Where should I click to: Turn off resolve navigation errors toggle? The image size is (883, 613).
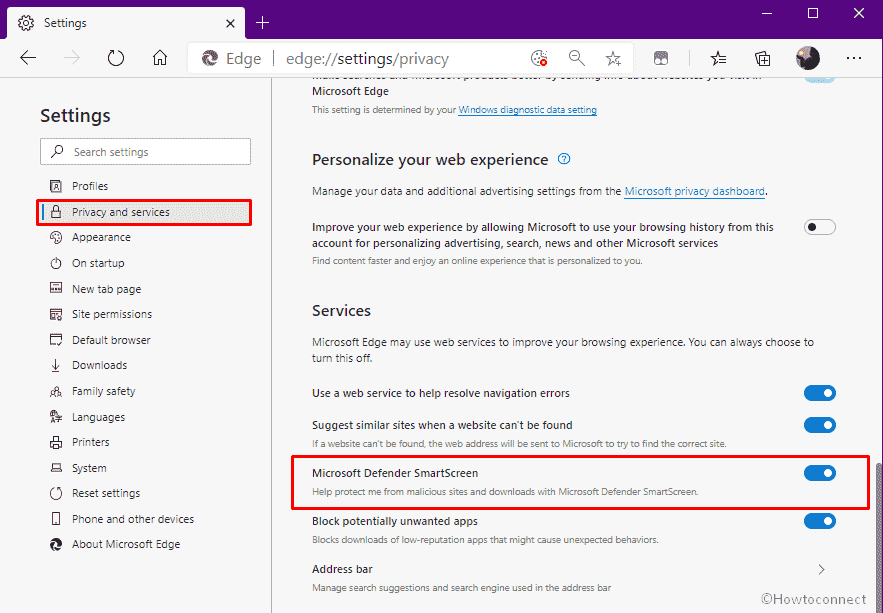point(819,393)
